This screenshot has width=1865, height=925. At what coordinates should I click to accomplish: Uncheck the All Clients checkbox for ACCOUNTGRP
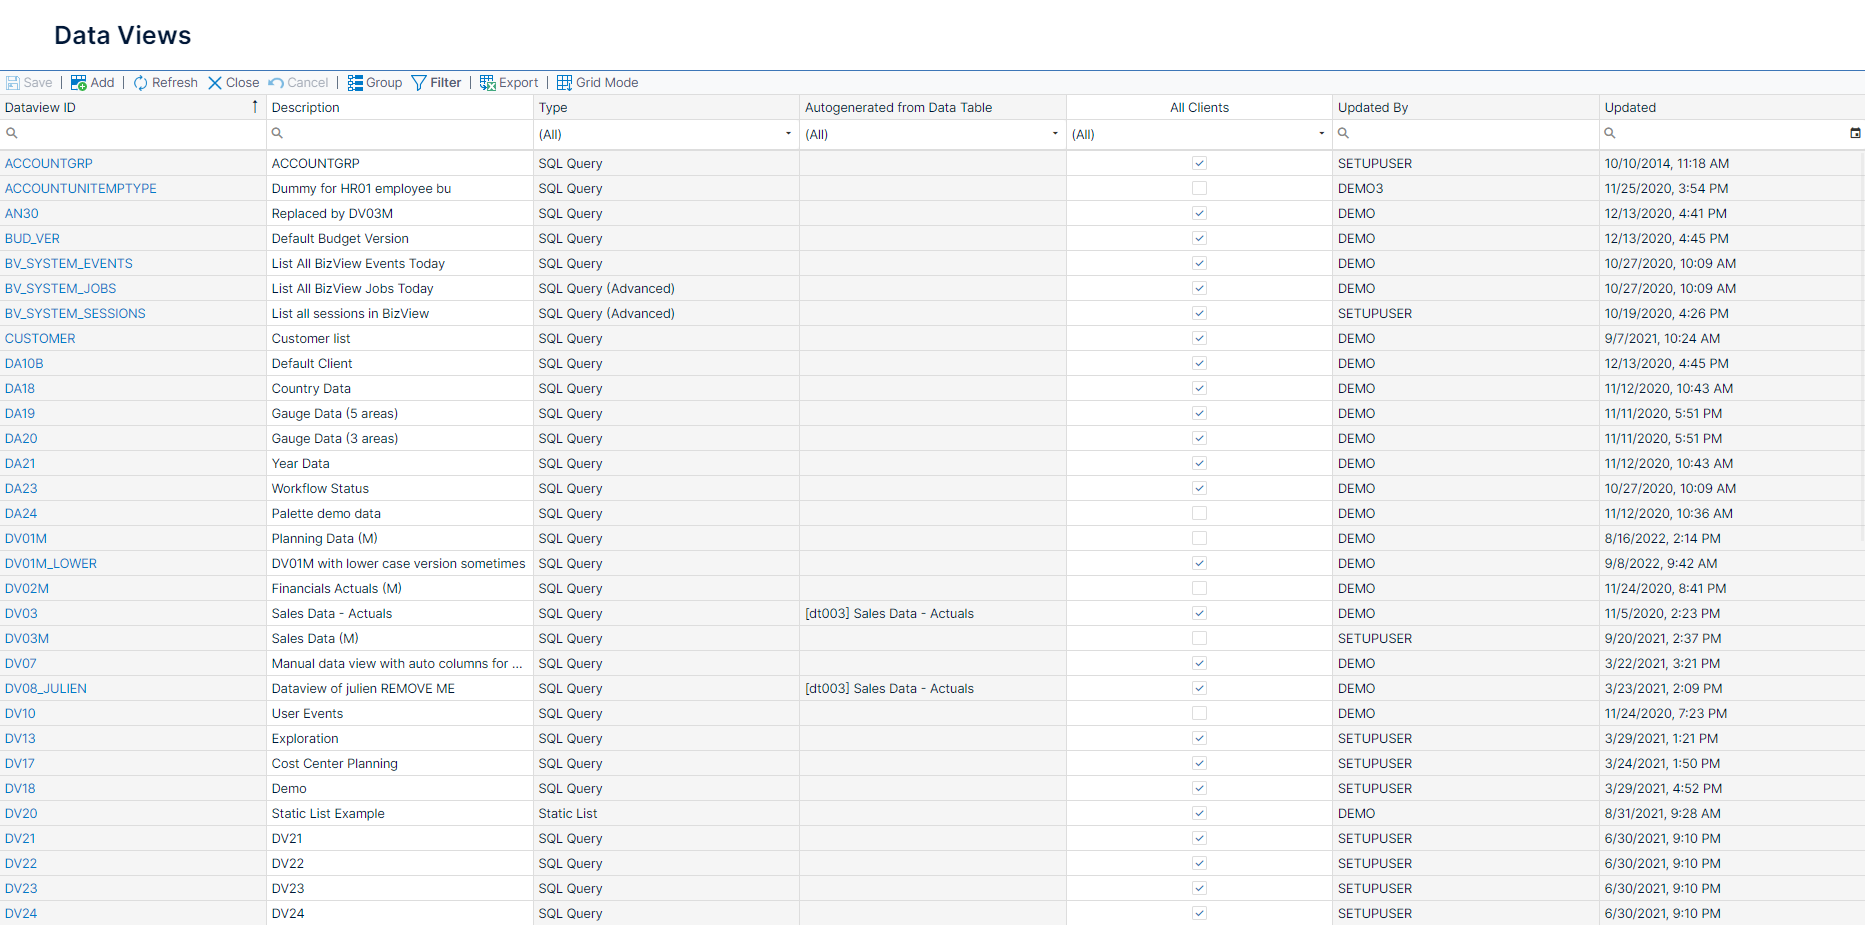[x=1198, y=163]
